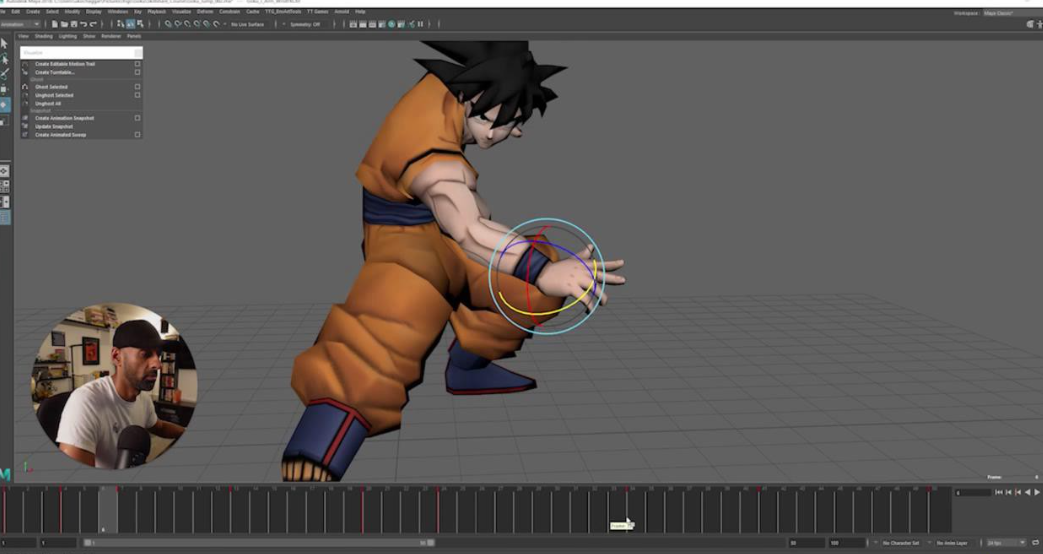1043x554 pixels.
Task: Open option box for Create Editable Motion Trail
Action: click(x=138, y=64)
